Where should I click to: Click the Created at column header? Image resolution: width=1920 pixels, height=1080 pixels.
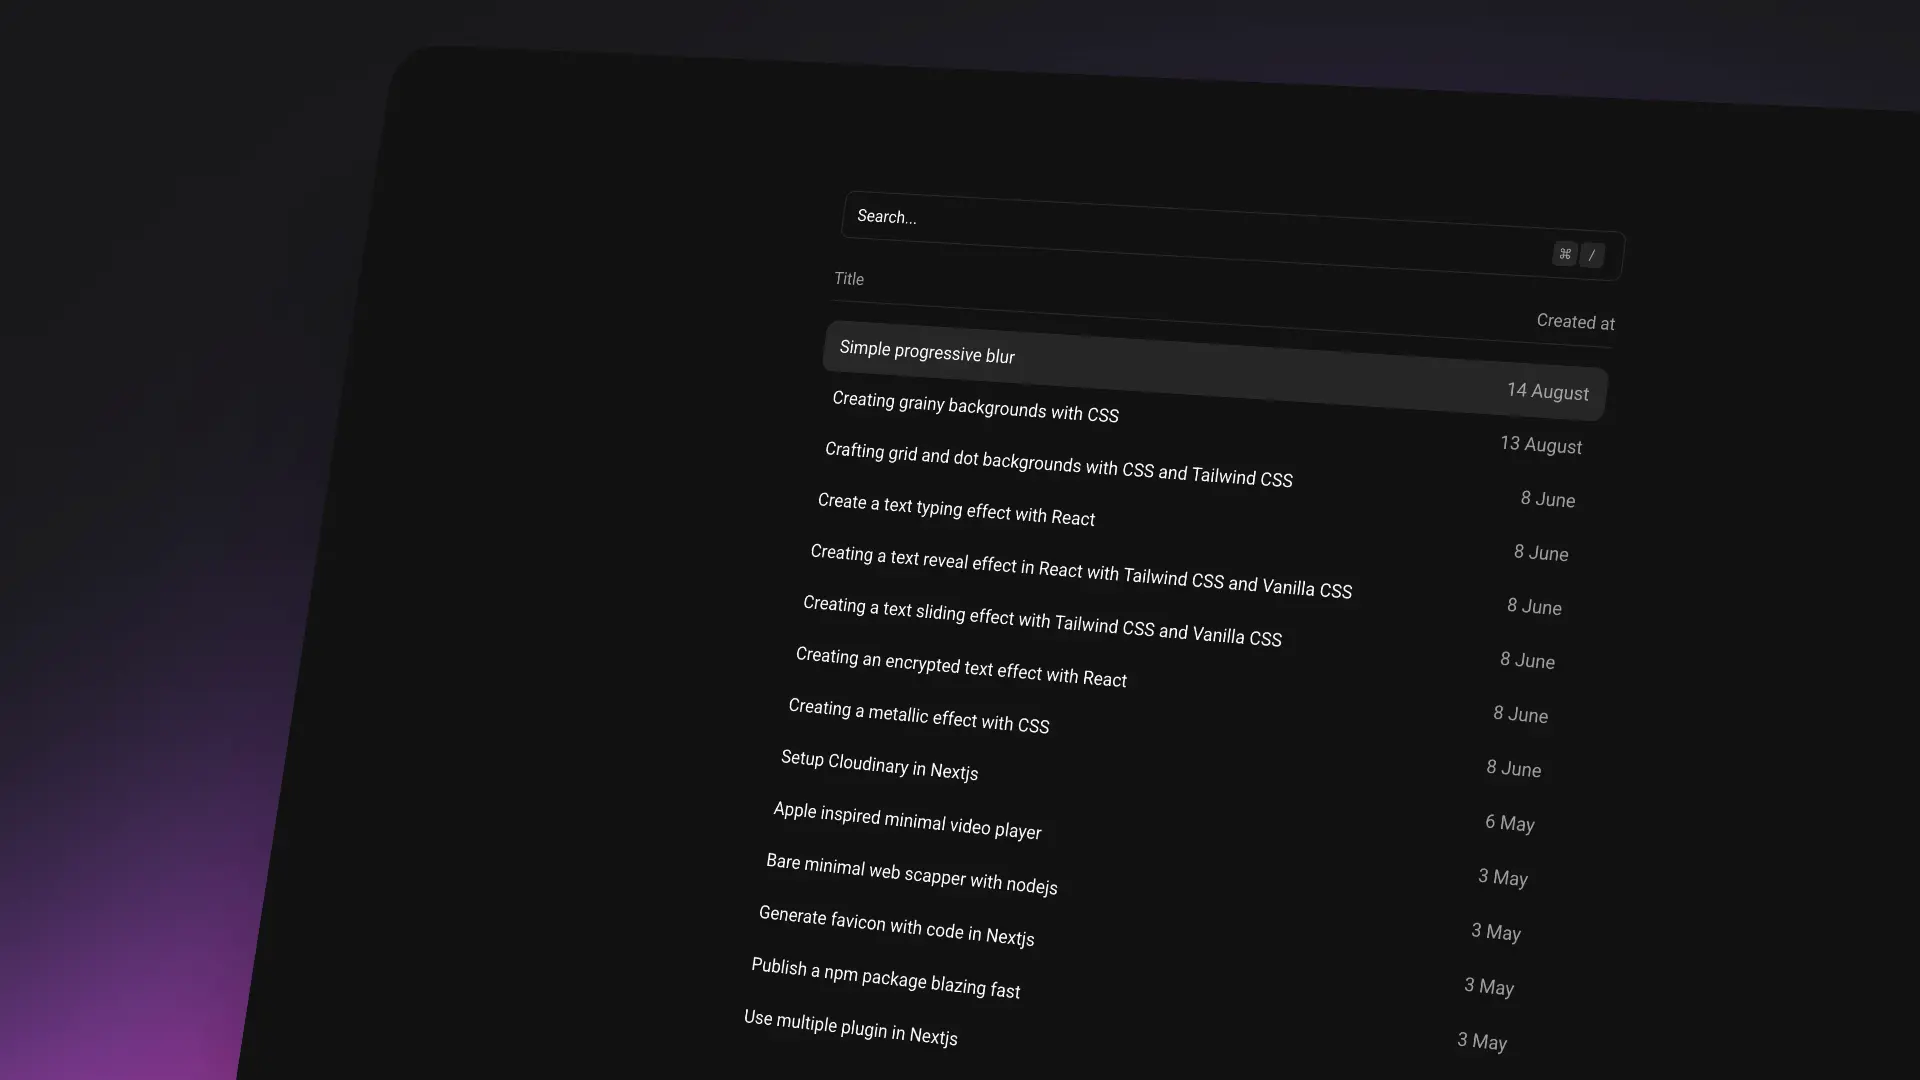1575,322
